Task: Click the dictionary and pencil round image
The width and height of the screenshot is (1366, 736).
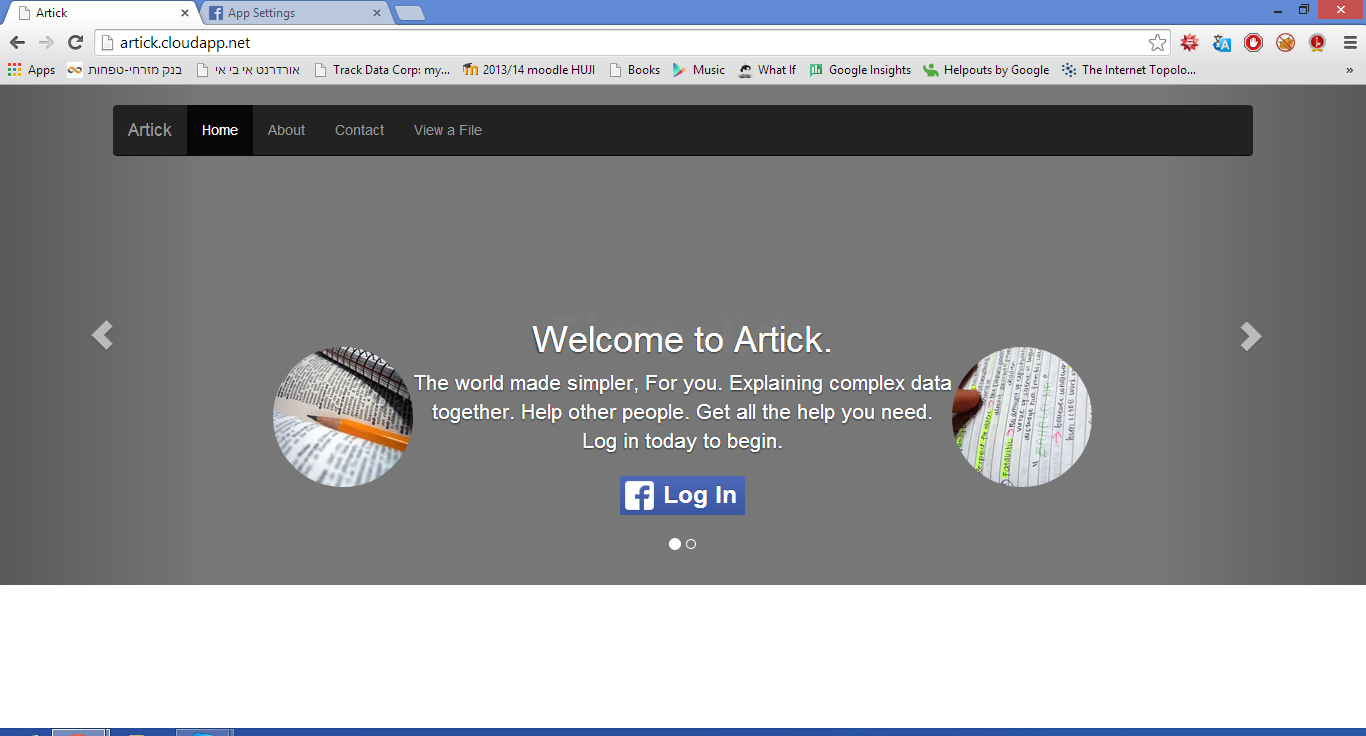Action: click(343, 417)
